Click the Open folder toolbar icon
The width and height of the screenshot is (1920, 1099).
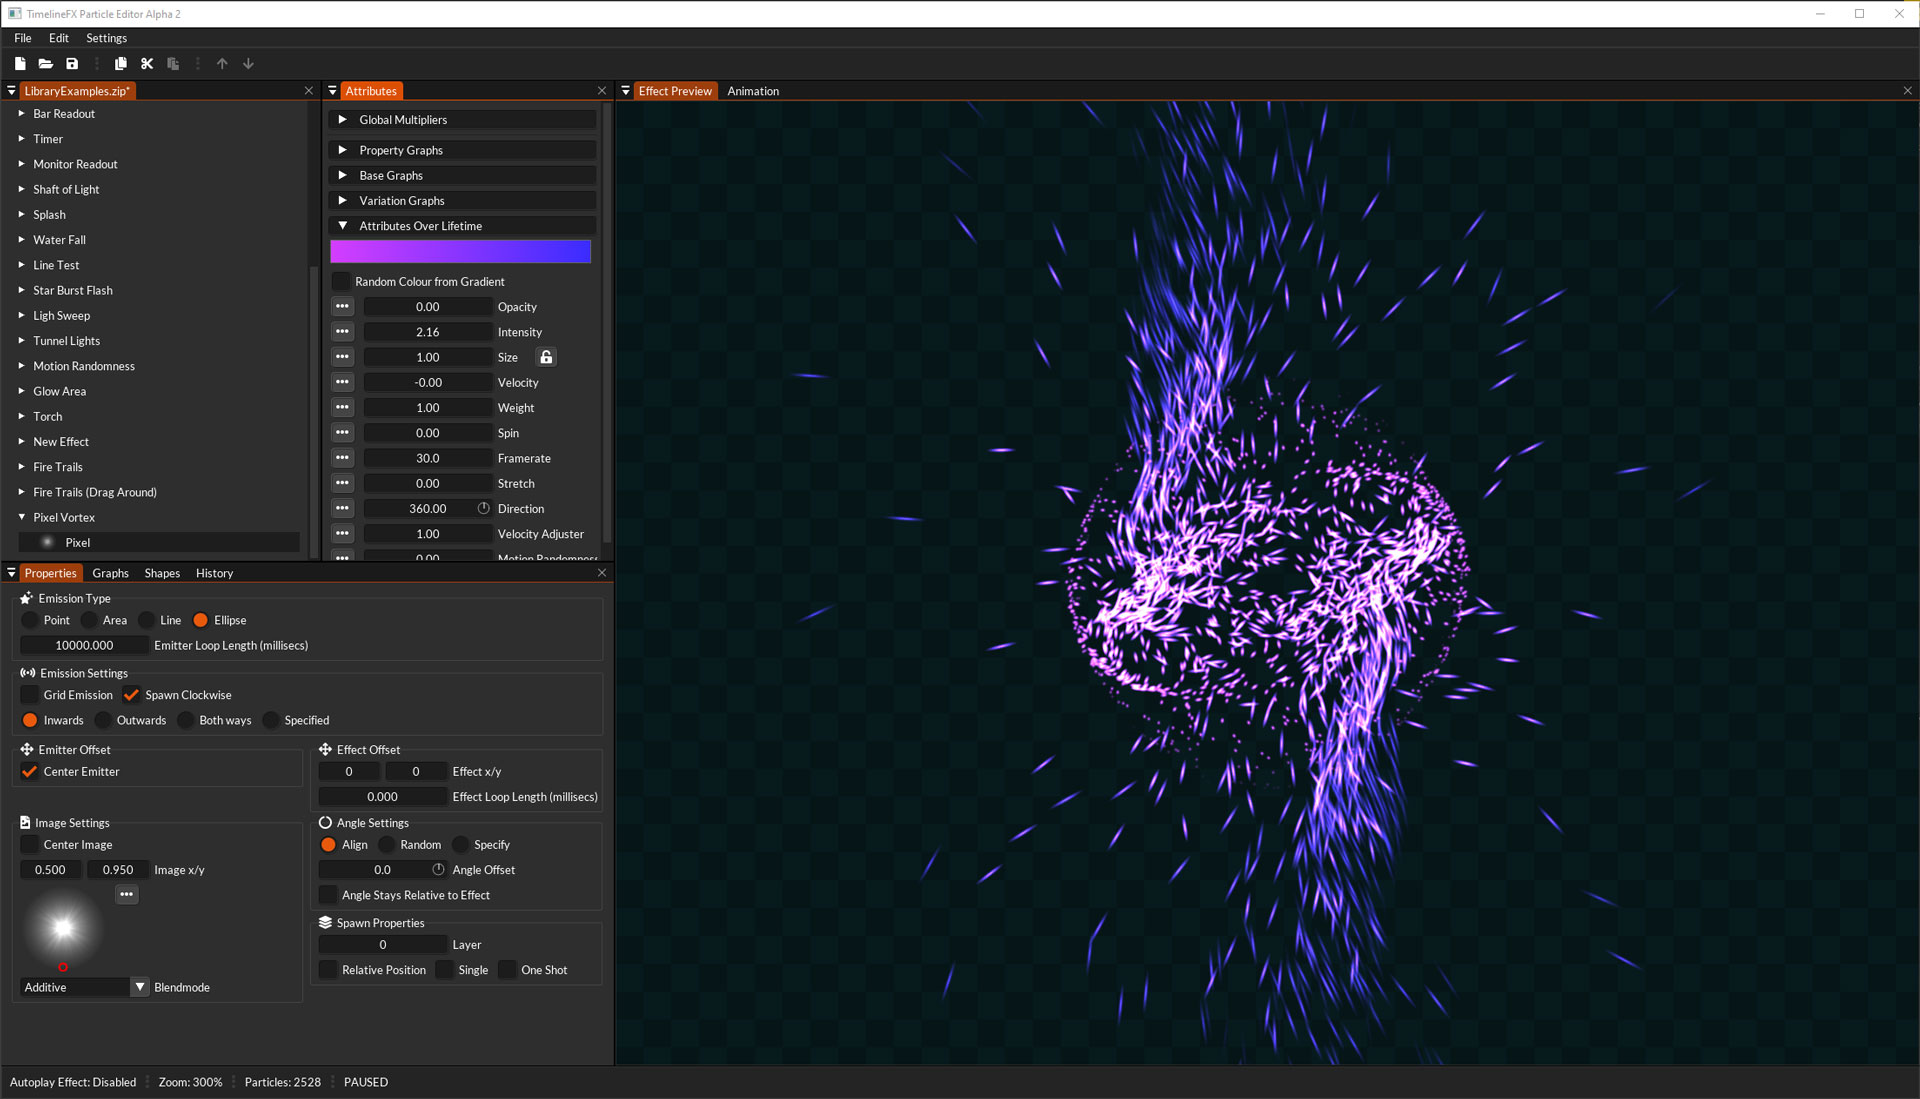[46, 64]
